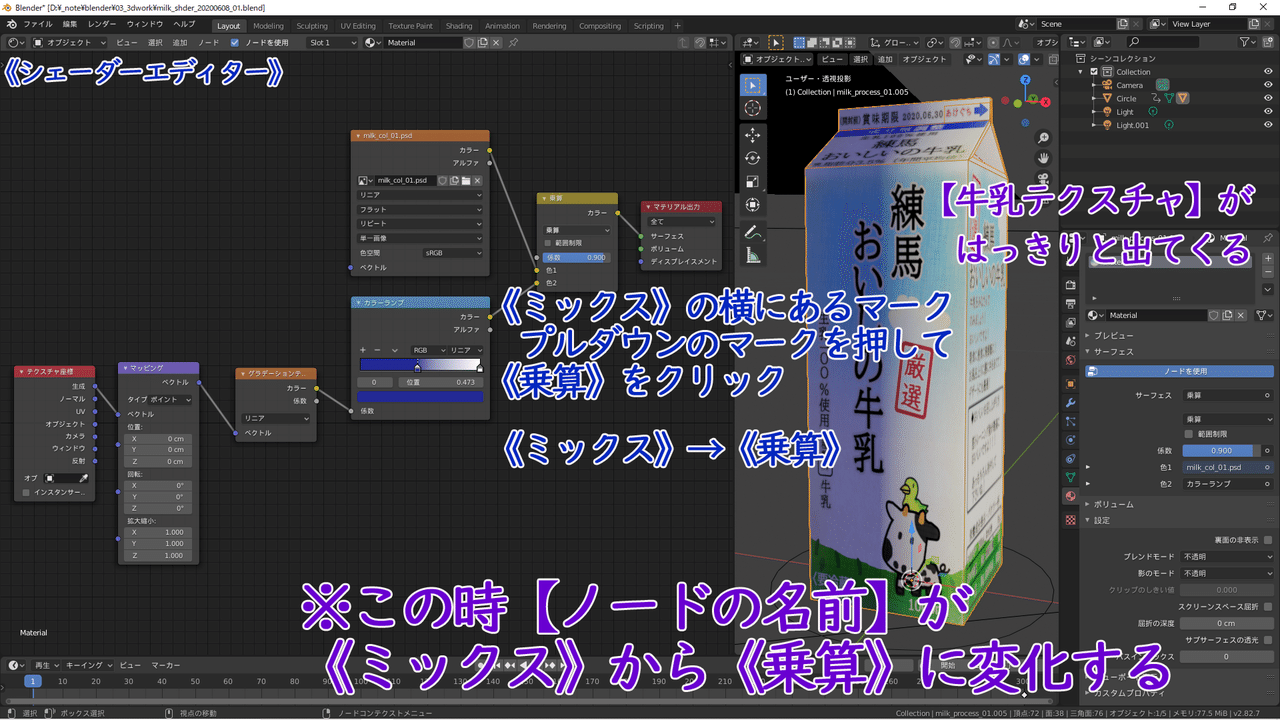Toggle the Instancer checkbox in Texture Coordinate node
Screen dimensions: 1280x720
pos(27,492)
